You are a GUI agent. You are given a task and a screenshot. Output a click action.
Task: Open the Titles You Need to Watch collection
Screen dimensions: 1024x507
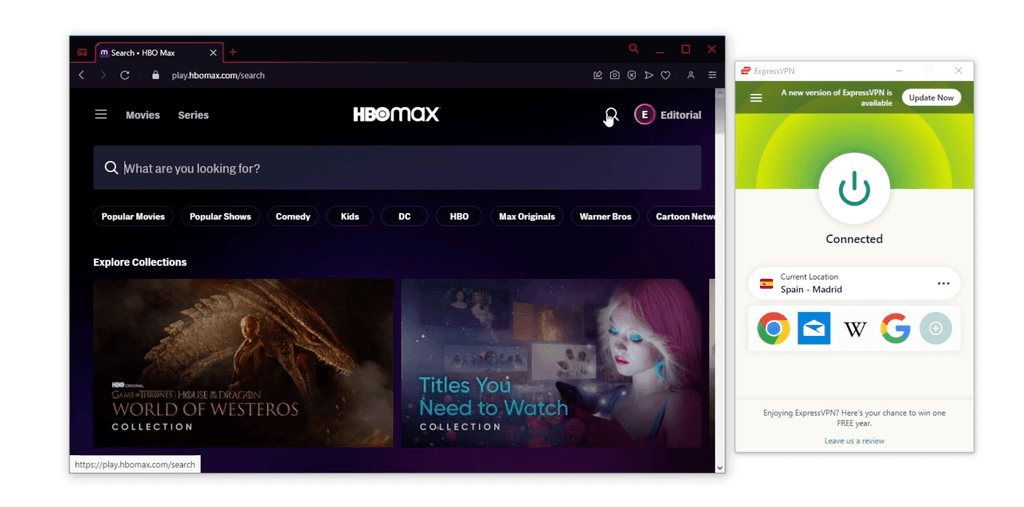551,363
